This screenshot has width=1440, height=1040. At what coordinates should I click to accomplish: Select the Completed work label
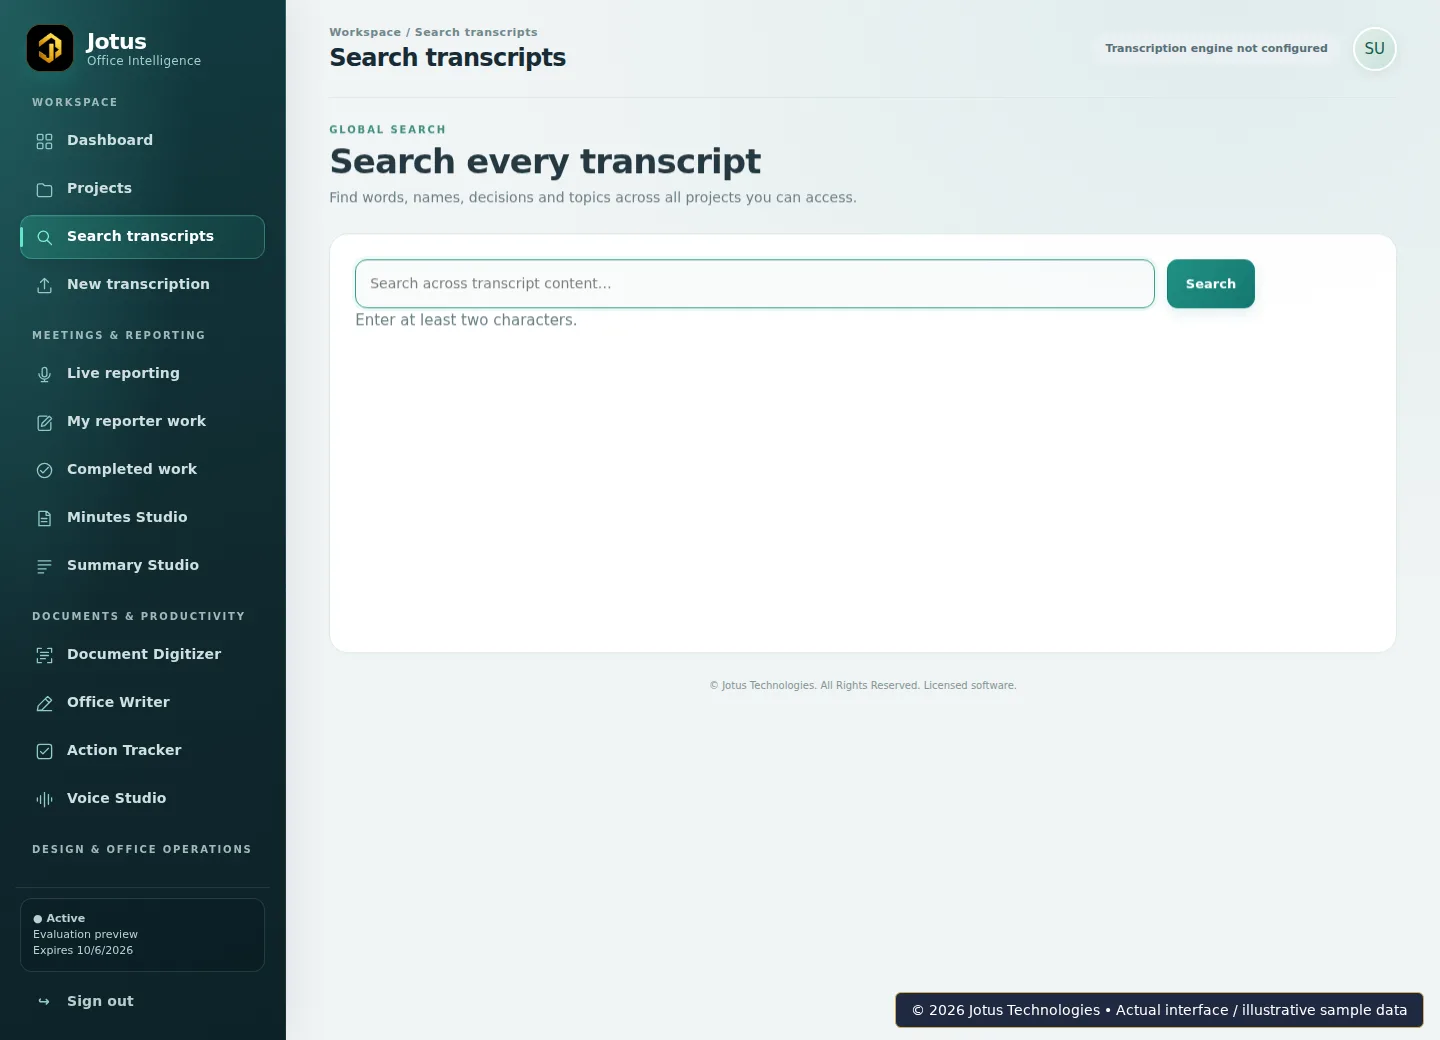pyautogui.click(x=132, y=469)
